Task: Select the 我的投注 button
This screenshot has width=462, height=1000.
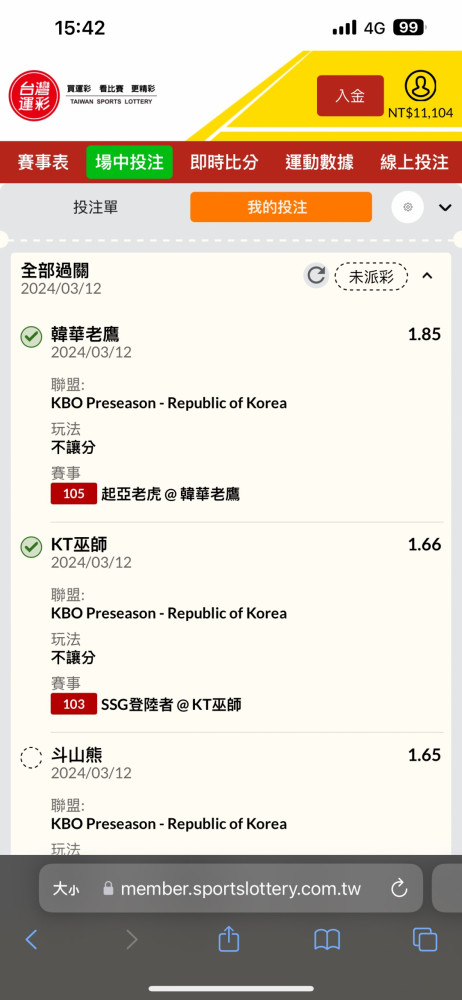Action: pyautogui.click(x=281, y=207)
